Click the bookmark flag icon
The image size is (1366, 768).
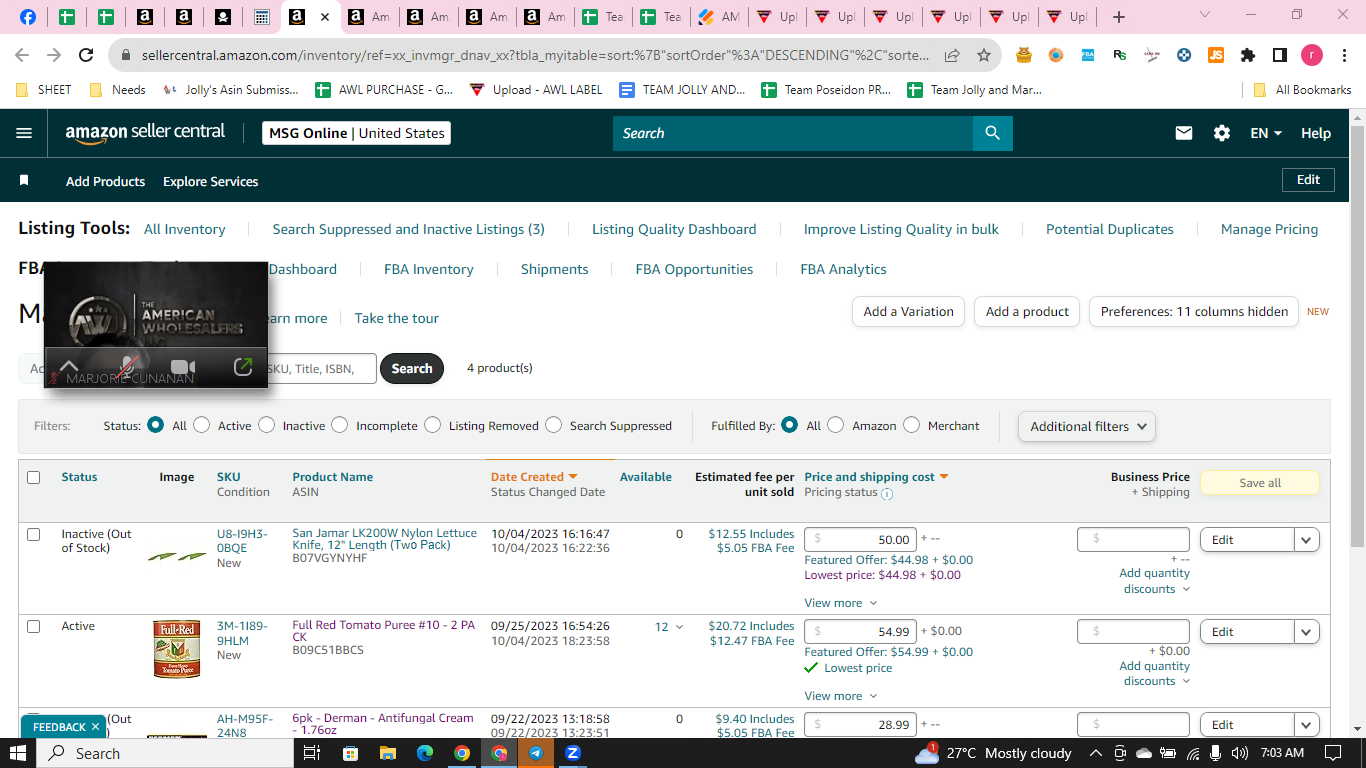24,181
